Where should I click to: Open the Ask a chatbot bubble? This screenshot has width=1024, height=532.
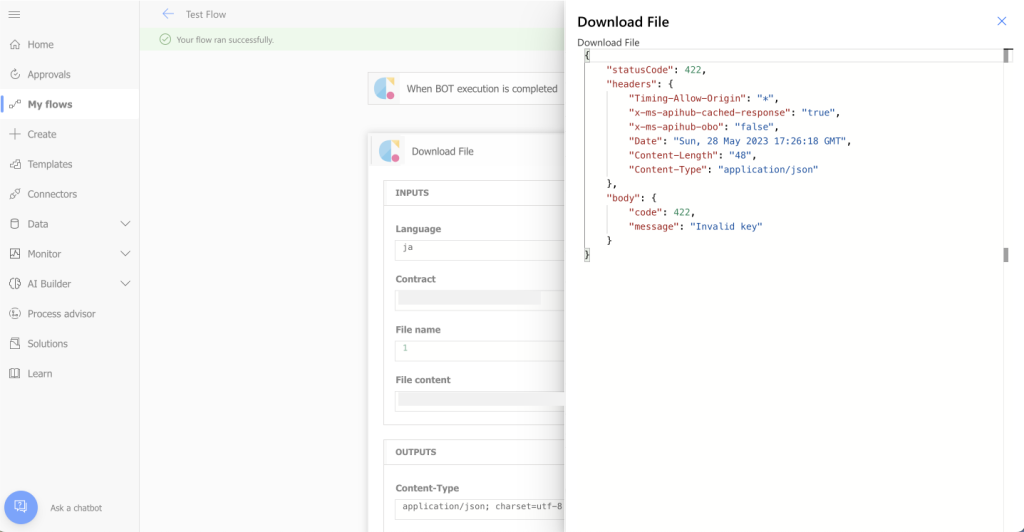pos(21,507)
